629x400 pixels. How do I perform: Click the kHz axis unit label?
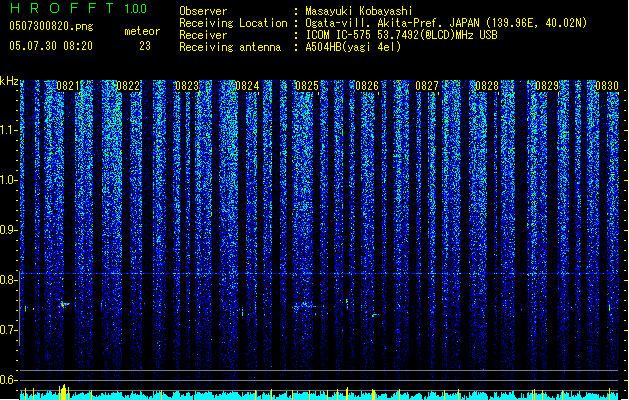coord(9,81)
